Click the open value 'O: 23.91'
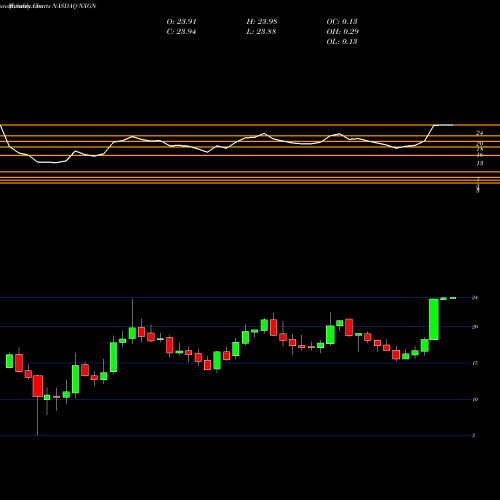The height and width of the screenshot is (500, 500). click(181, 22)
